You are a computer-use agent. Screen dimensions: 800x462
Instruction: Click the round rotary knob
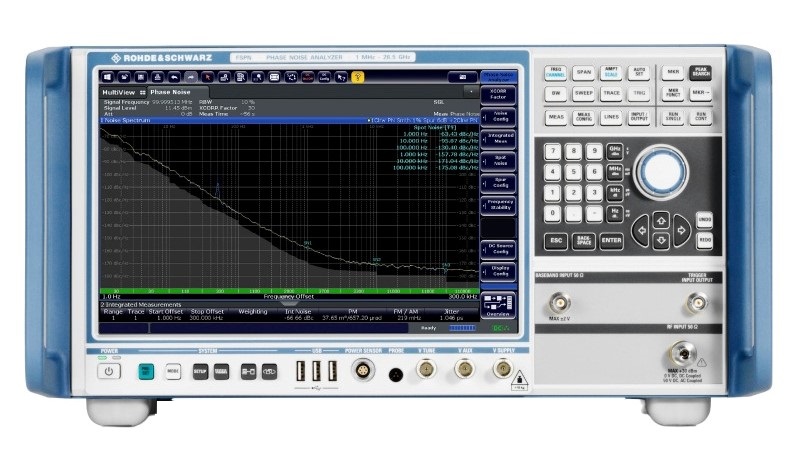click(661, 172)
